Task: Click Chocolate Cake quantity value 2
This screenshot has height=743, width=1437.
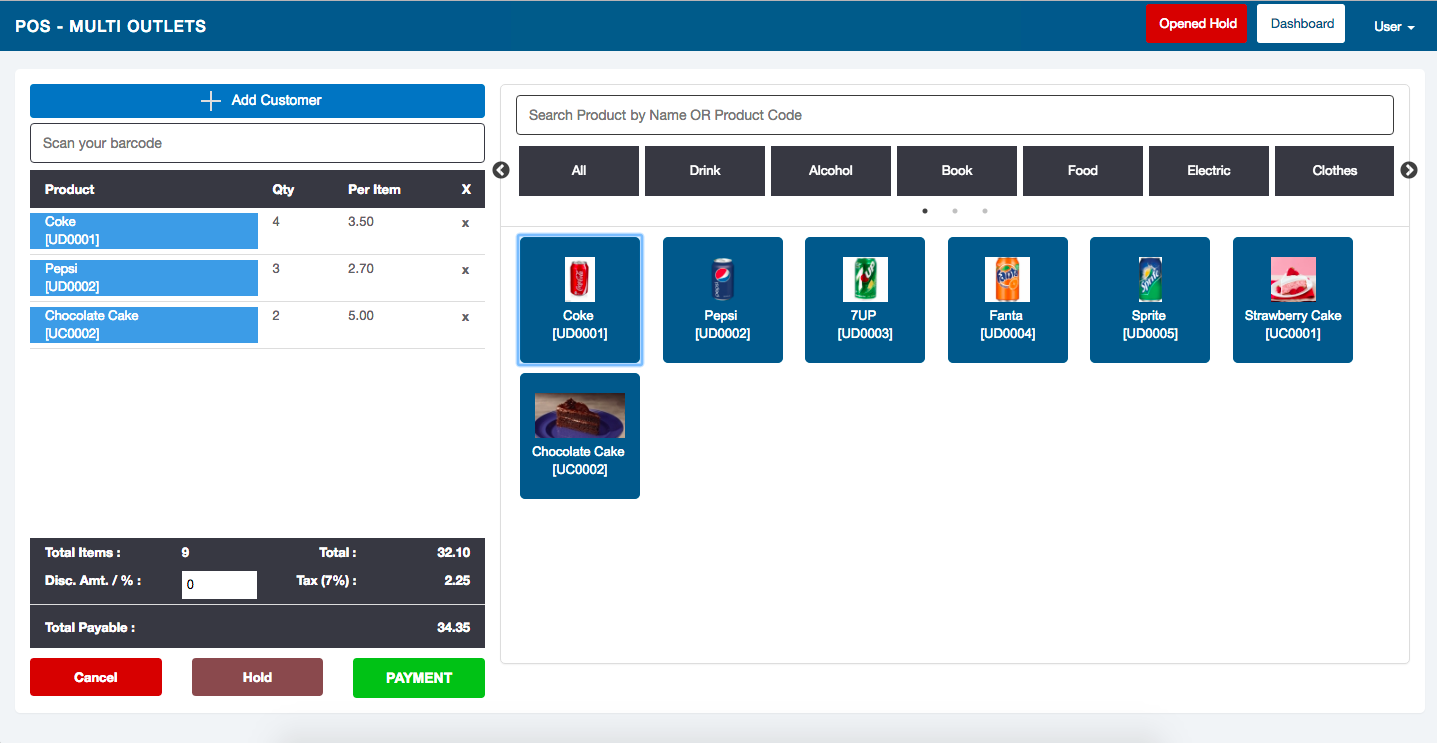Action: click(276, 316)
